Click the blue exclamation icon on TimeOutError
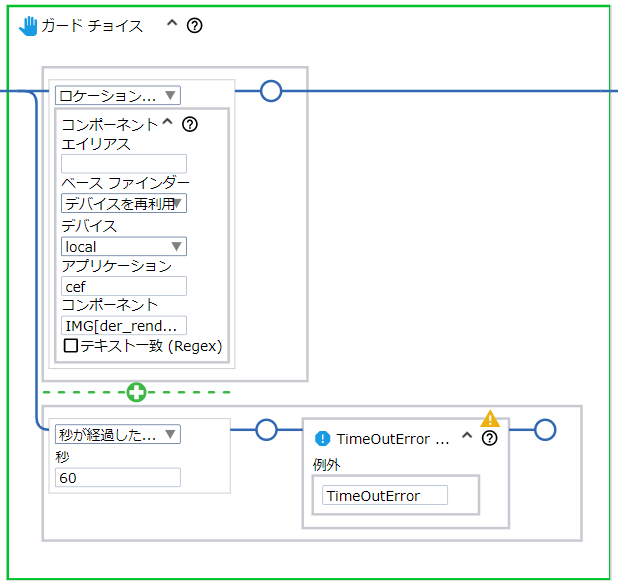 pos(322,439)
